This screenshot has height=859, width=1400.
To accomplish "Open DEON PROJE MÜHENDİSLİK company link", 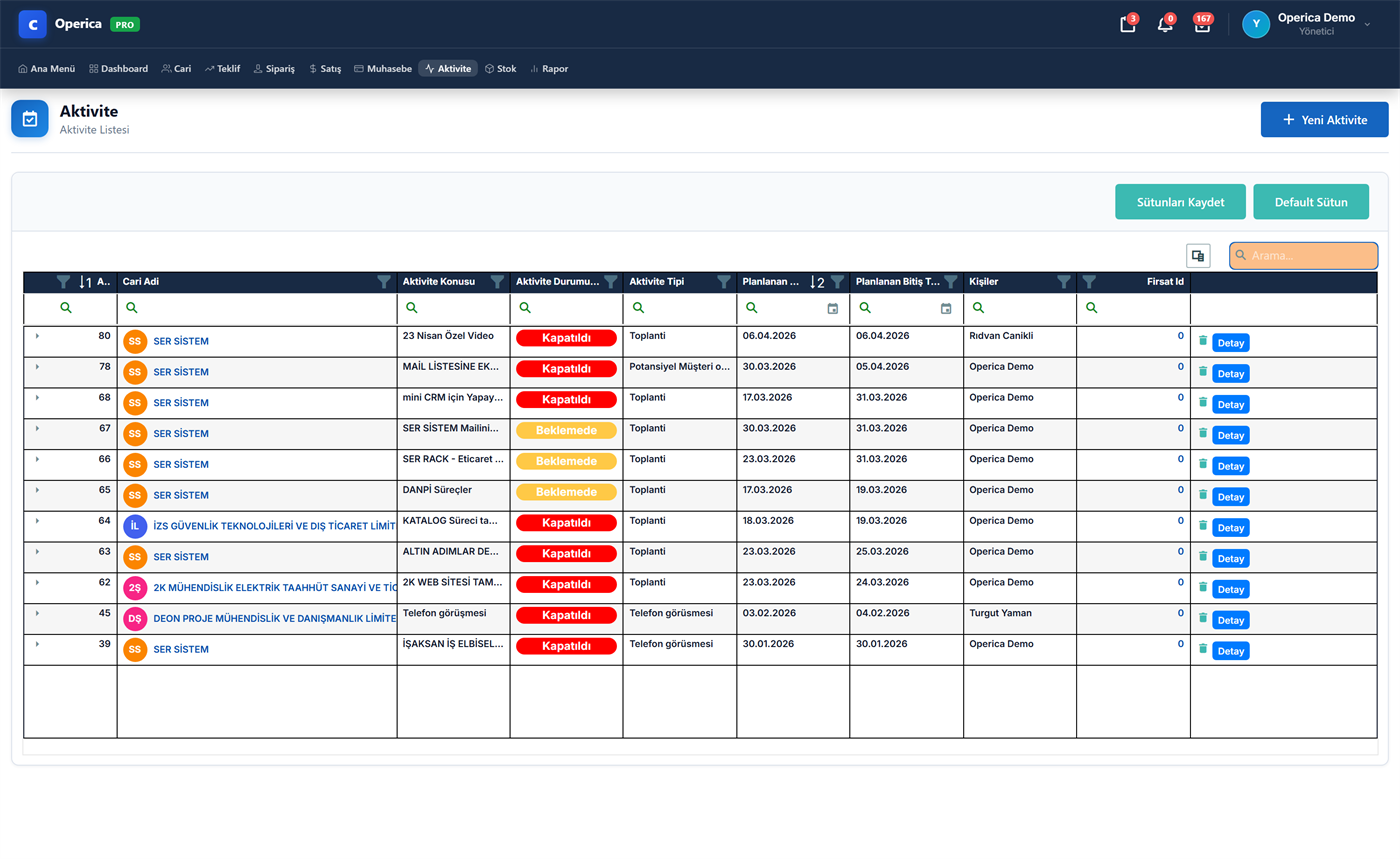I will [x=275, y=618].
